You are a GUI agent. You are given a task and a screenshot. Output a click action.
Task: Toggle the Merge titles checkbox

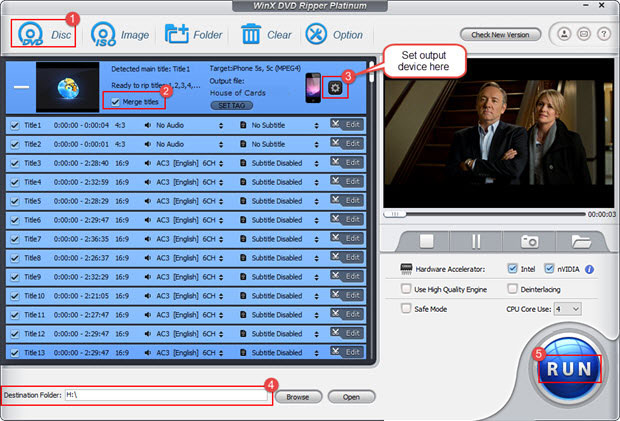click(115, 102)
